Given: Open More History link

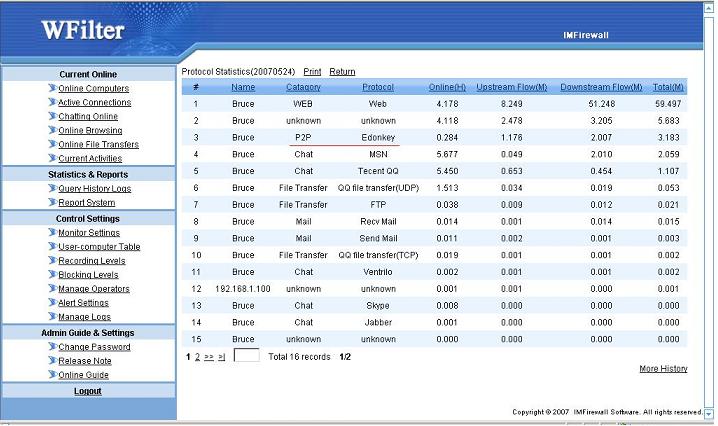Looking at the screenshot, I should click(664, 369).
